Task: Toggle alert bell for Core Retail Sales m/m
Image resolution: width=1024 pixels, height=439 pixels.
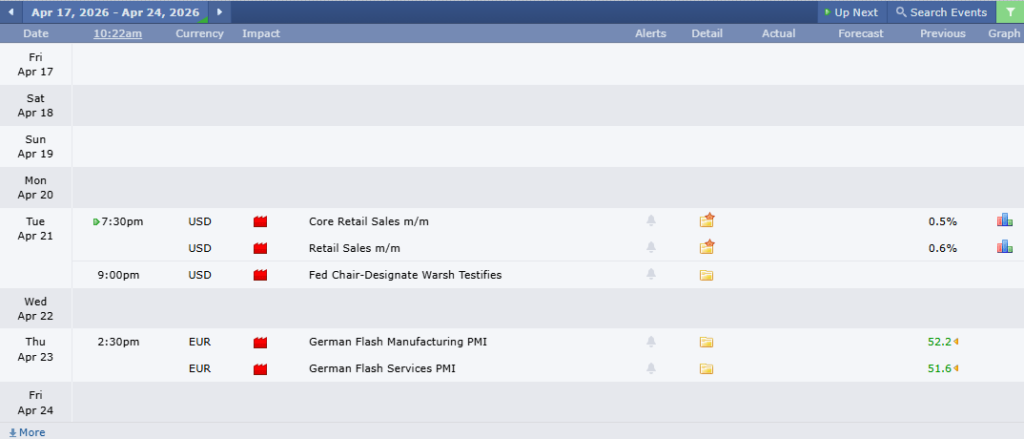Action: [x=651, y=221]
